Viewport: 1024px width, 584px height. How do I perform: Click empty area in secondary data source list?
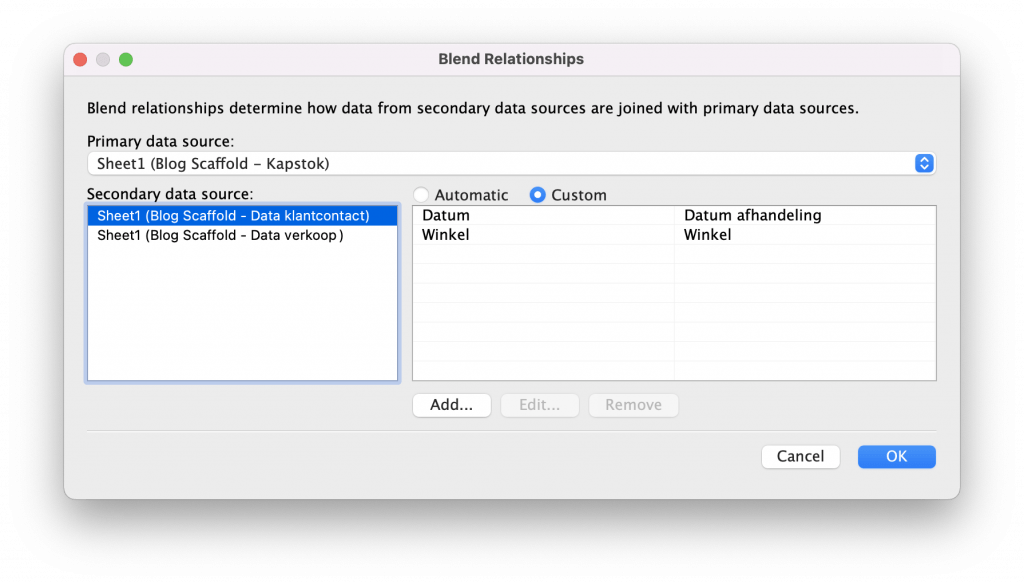click(x=242, y=320)
